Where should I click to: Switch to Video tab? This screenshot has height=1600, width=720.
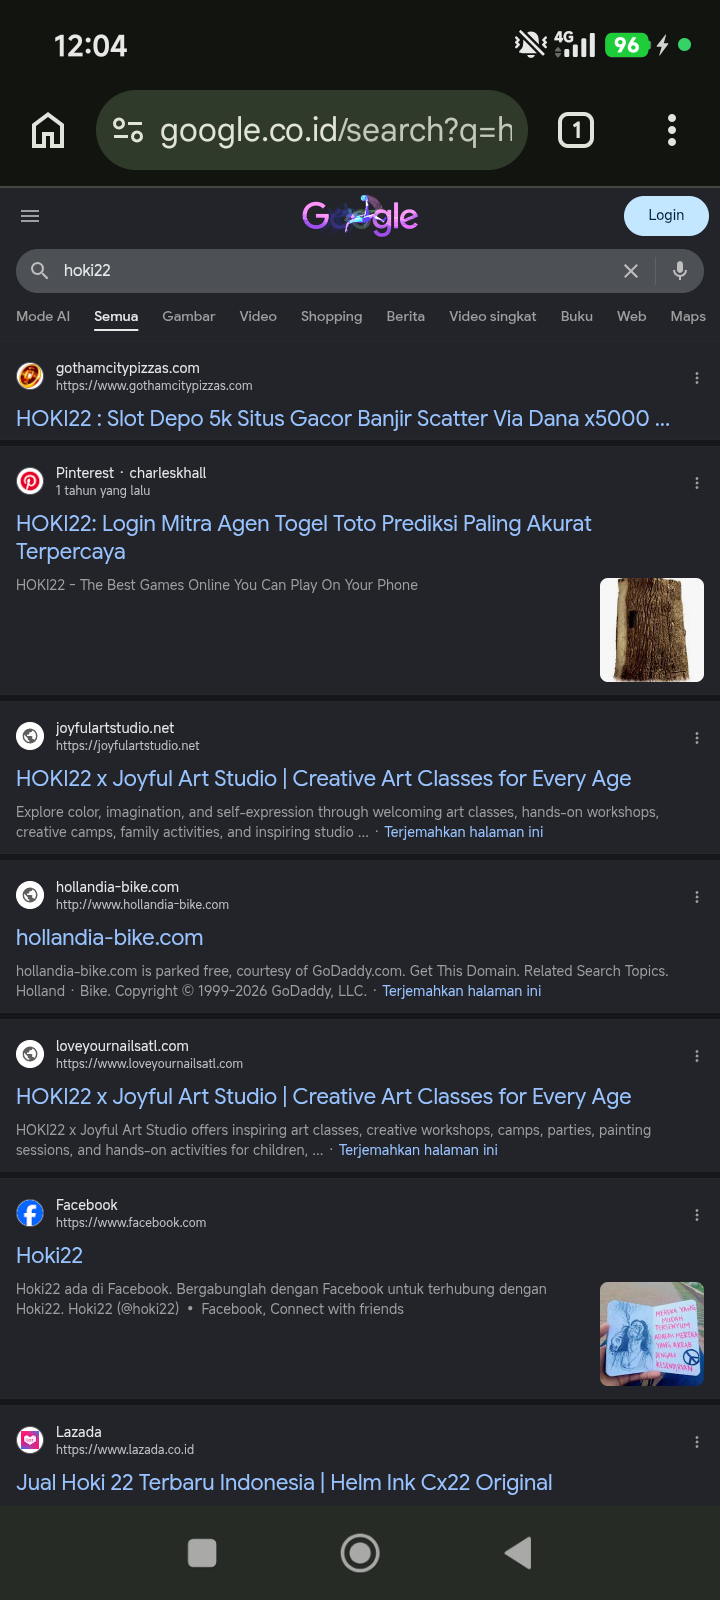[258, 316]
